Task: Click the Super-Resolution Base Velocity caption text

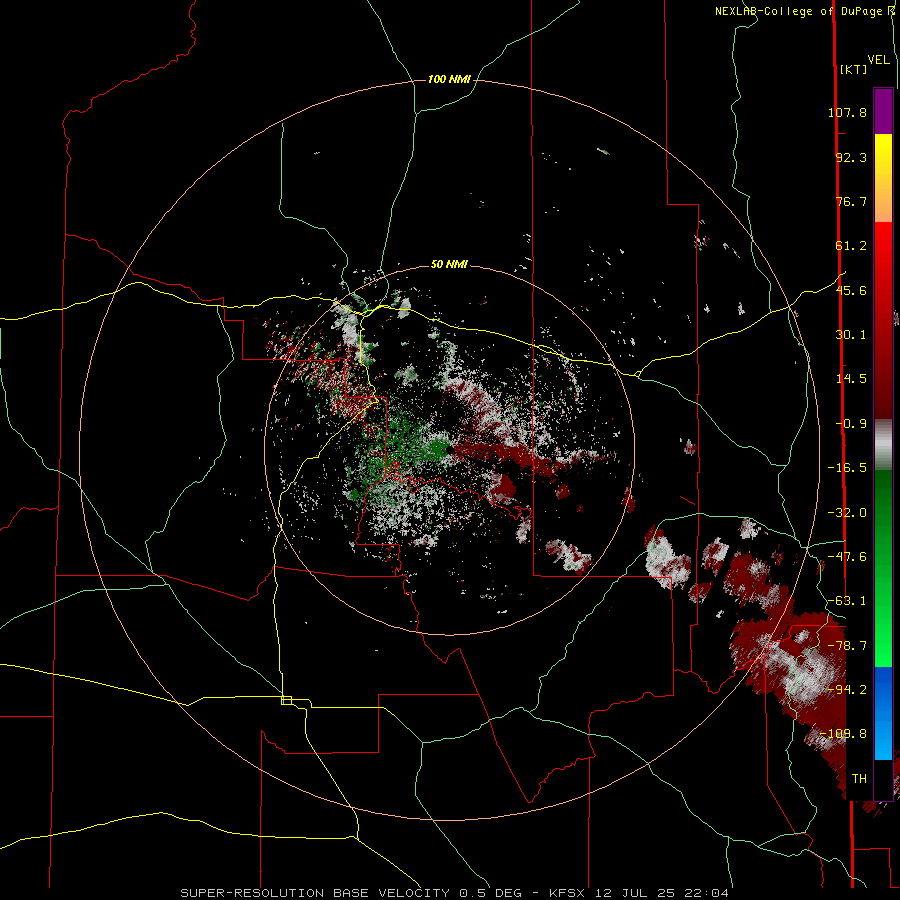Action: [455, 893]
